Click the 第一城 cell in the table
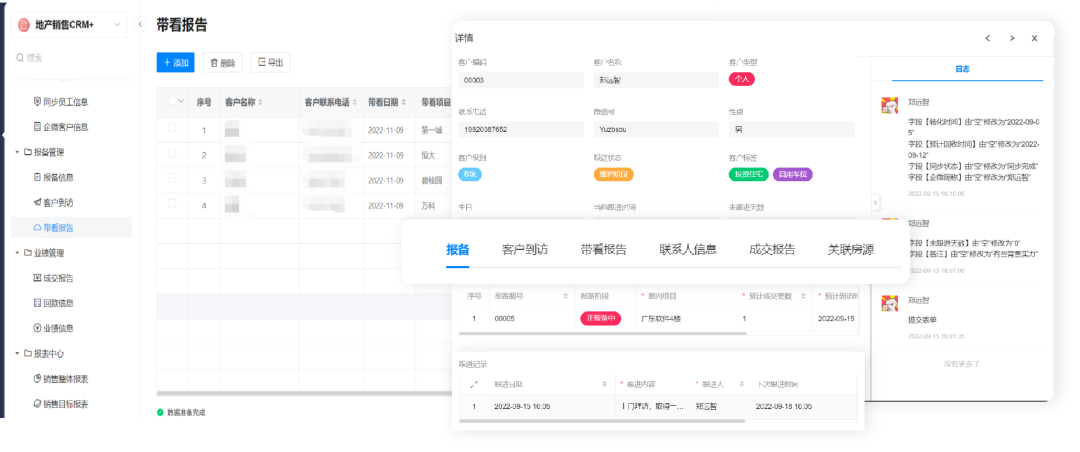 430,130
